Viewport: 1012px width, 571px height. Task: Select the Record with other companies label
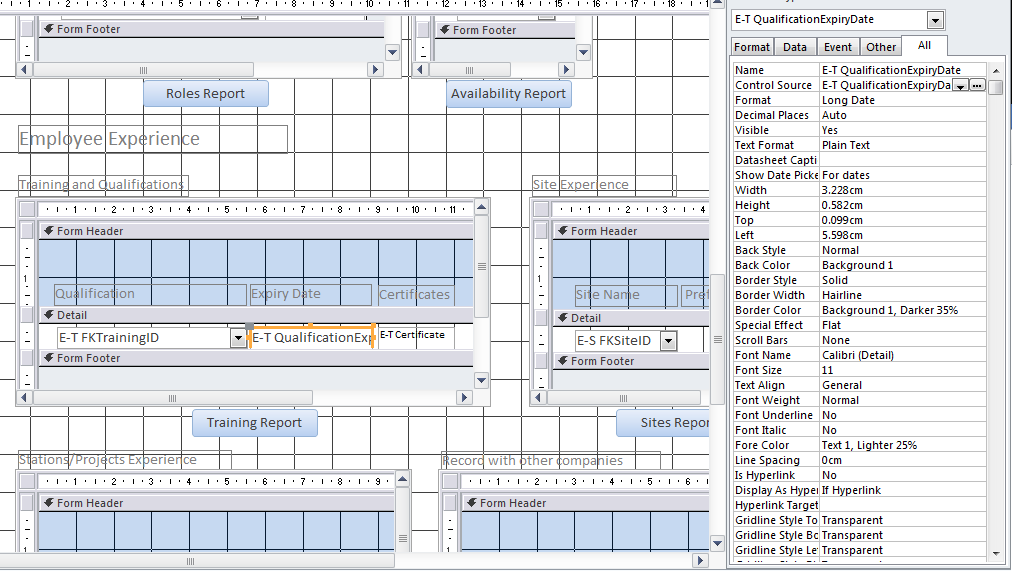tap(551, 461)
